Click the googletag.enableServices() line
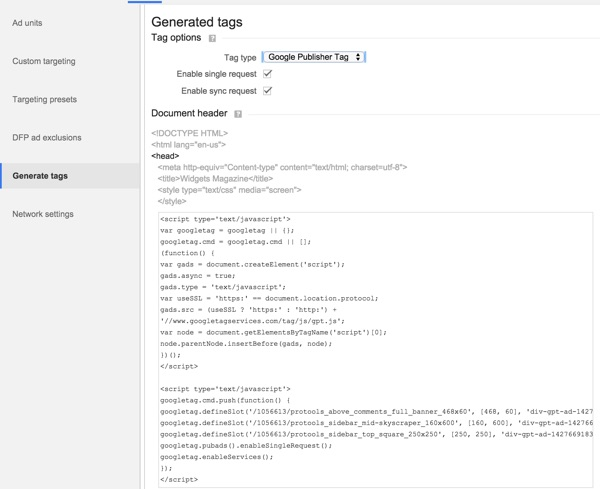The height and width of the screenshot is (489, 600). (217, 457)
